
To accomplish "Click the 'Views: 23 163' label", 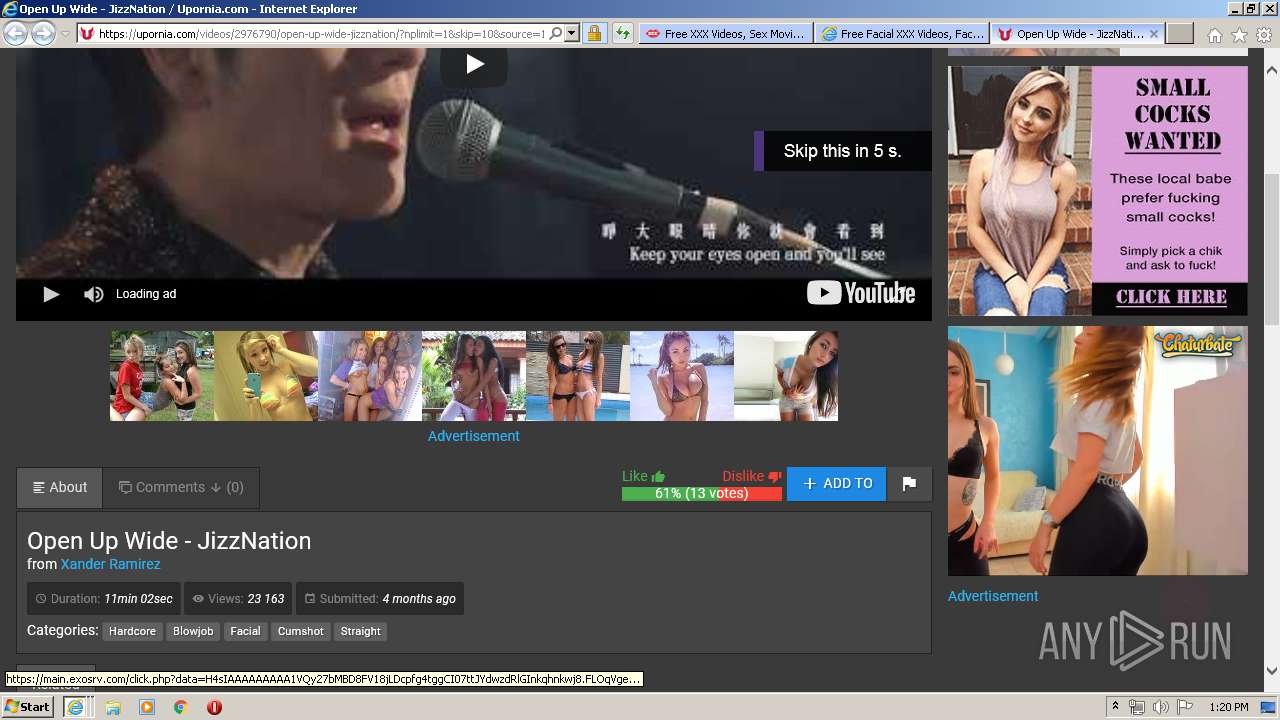I will point(238,599).
